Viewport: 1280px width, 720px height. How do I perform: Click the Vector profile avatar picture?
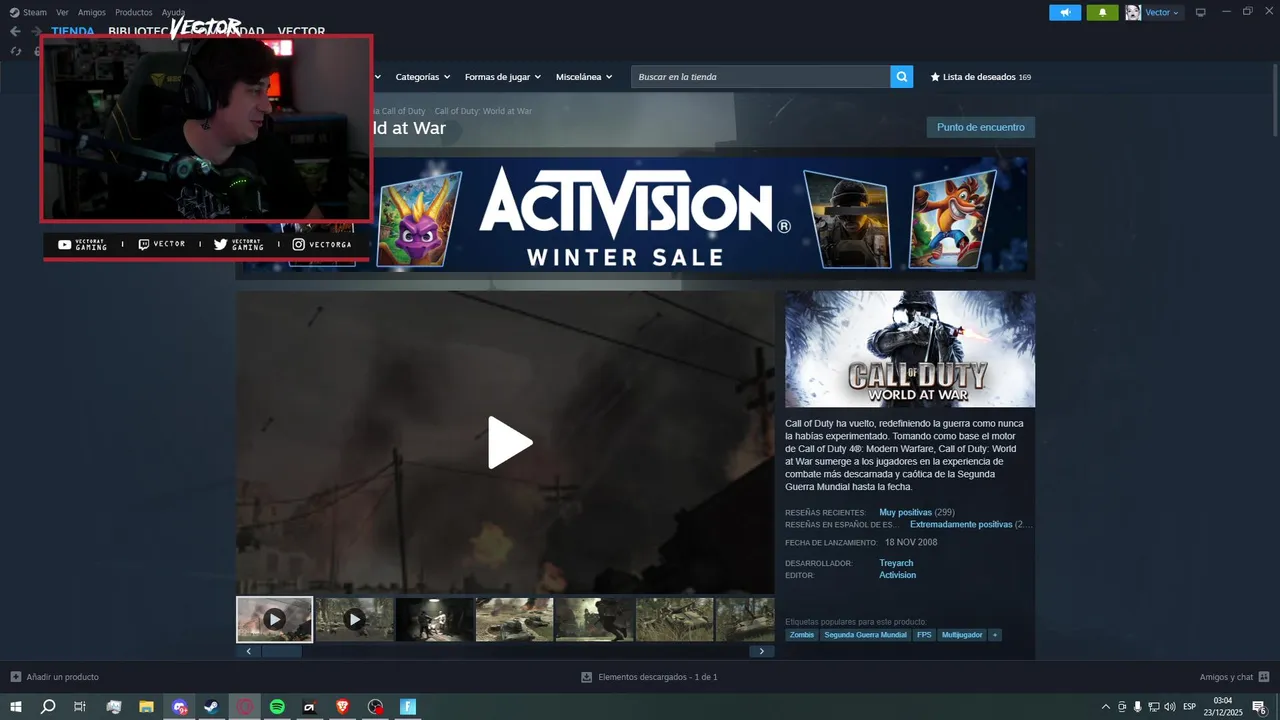1133,12
